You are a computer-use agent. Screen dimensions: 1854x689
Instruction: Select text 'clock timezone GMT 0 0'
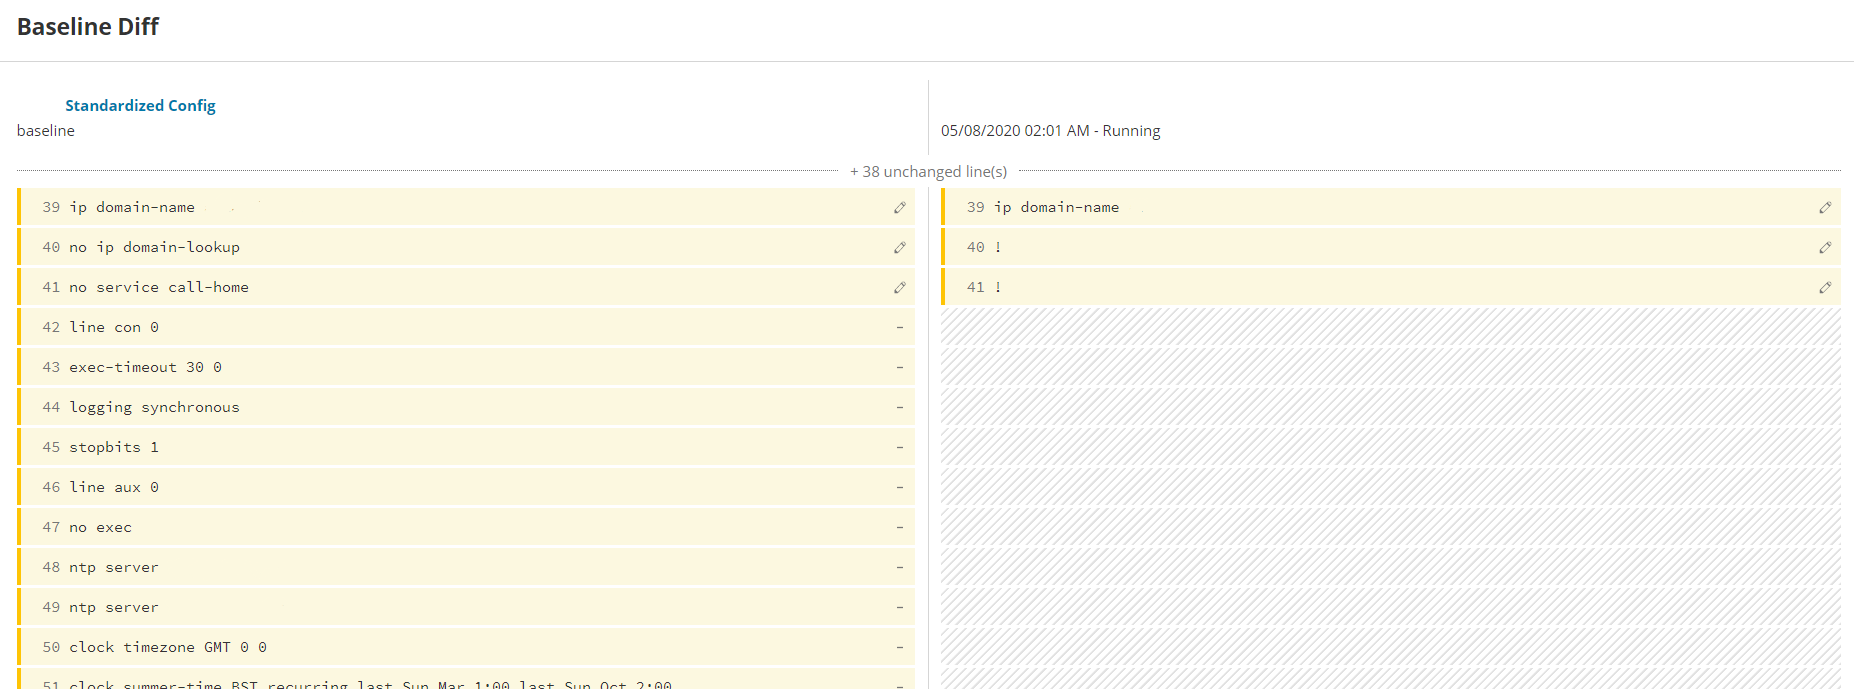coord(168,647)
